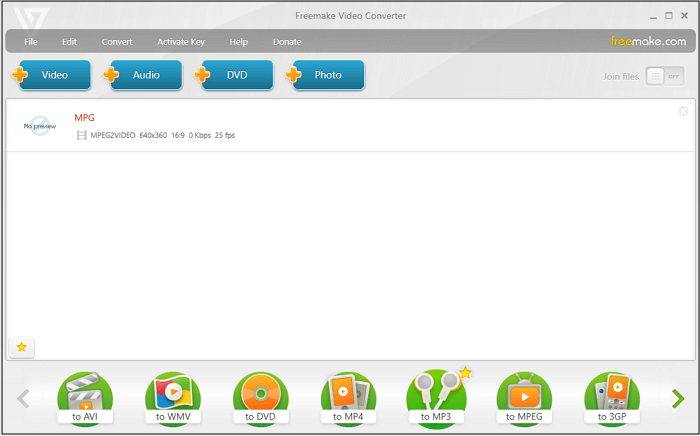Open the Convert menu
This screenshot has width=700, height=436.
tap(117, 42)
